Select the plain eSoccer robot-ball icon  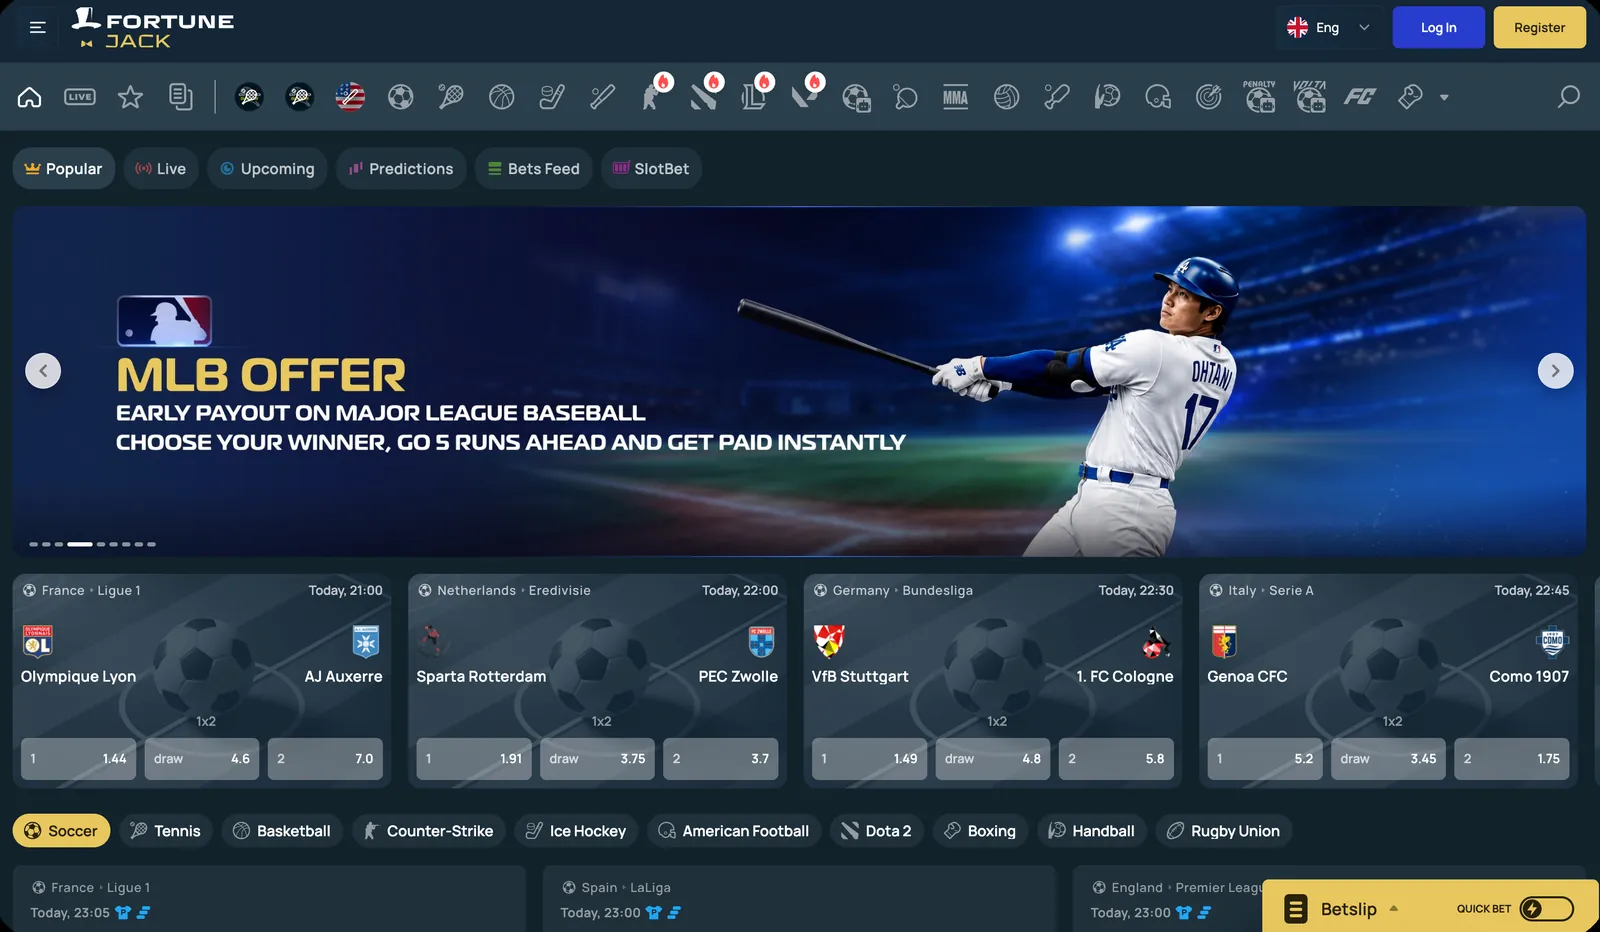pyautogui.click(x=856, y=97)
